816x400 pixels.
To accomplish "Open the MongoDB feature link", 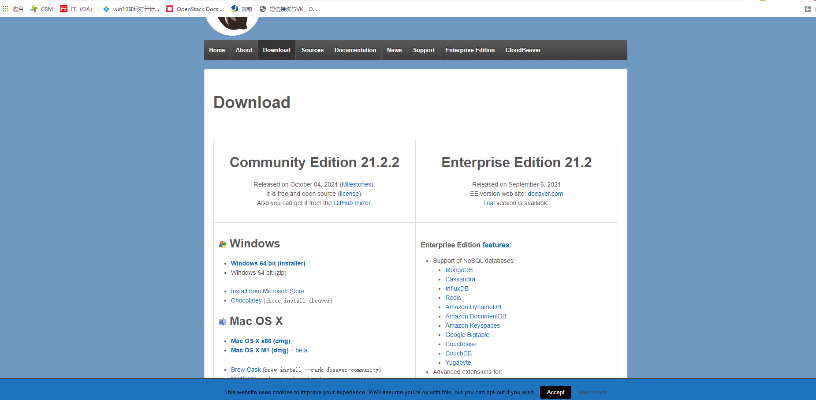I will click(460, 271).
